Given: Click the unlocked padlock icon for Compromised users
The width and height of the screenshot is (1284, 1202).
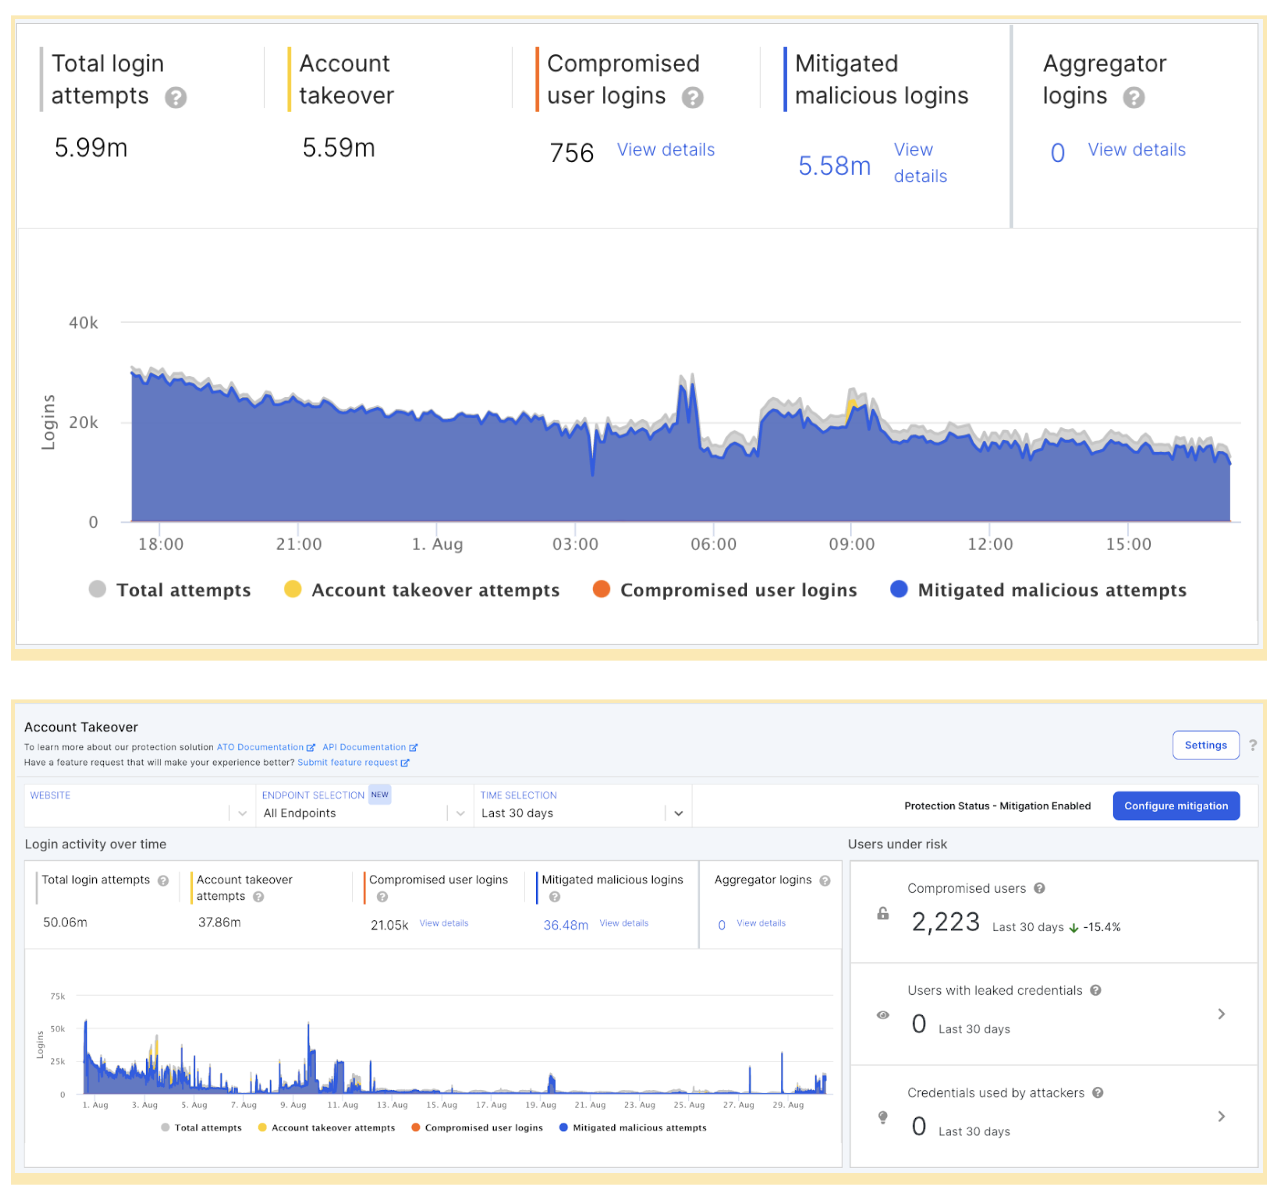Looking at the screenshot, I should click(x=883, y=913).
